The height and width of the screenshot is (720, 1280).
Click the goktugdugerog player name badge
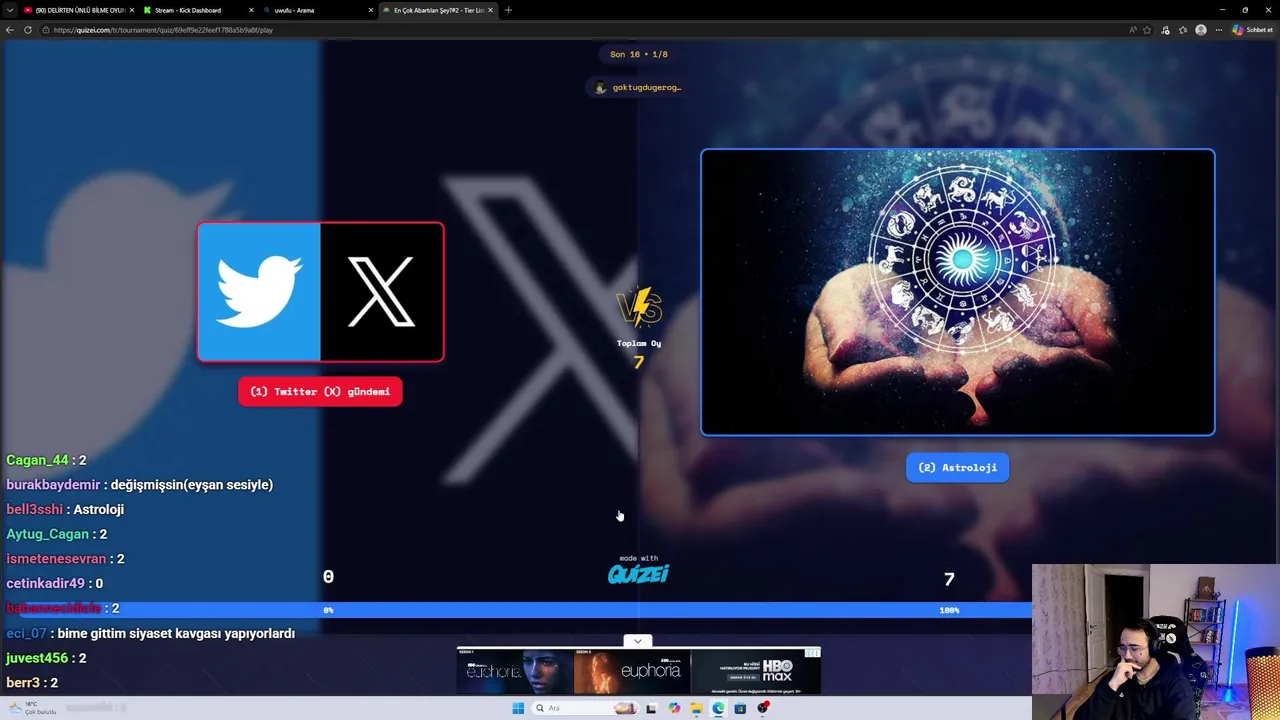tap(637, 88)
